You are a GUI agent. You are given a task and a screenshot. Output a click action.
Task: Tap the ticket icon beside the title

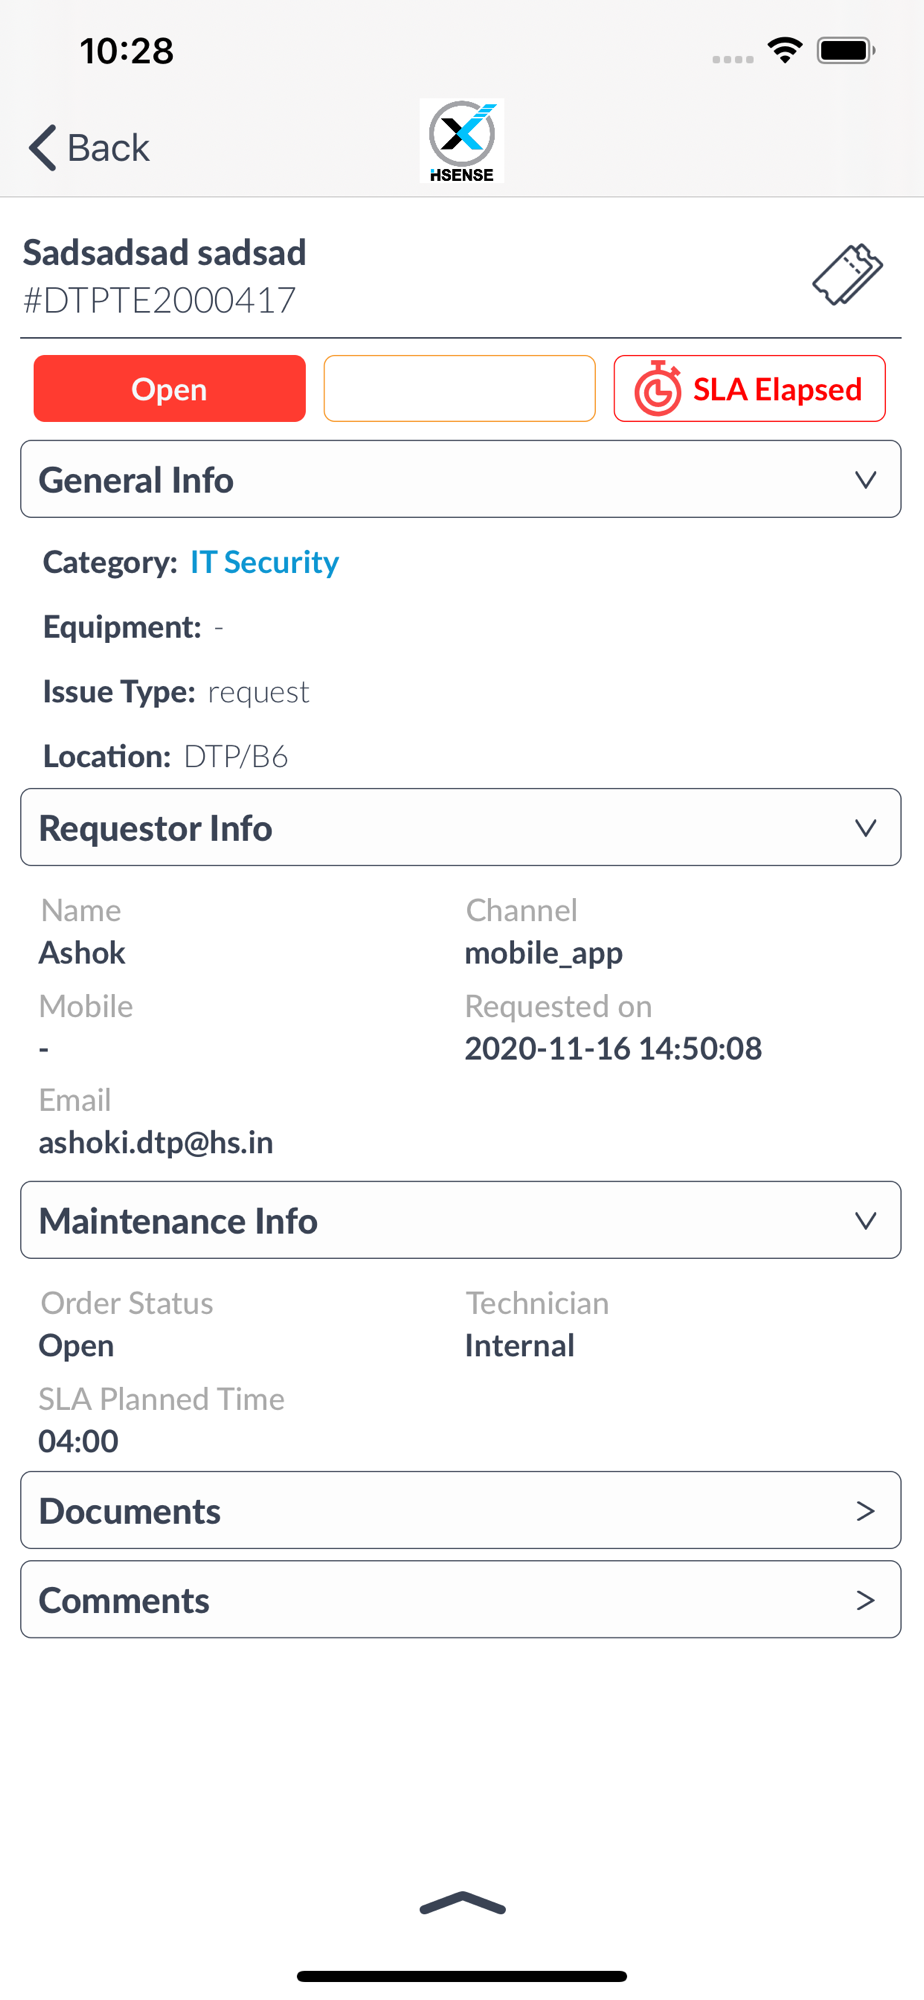coord(847,274)
